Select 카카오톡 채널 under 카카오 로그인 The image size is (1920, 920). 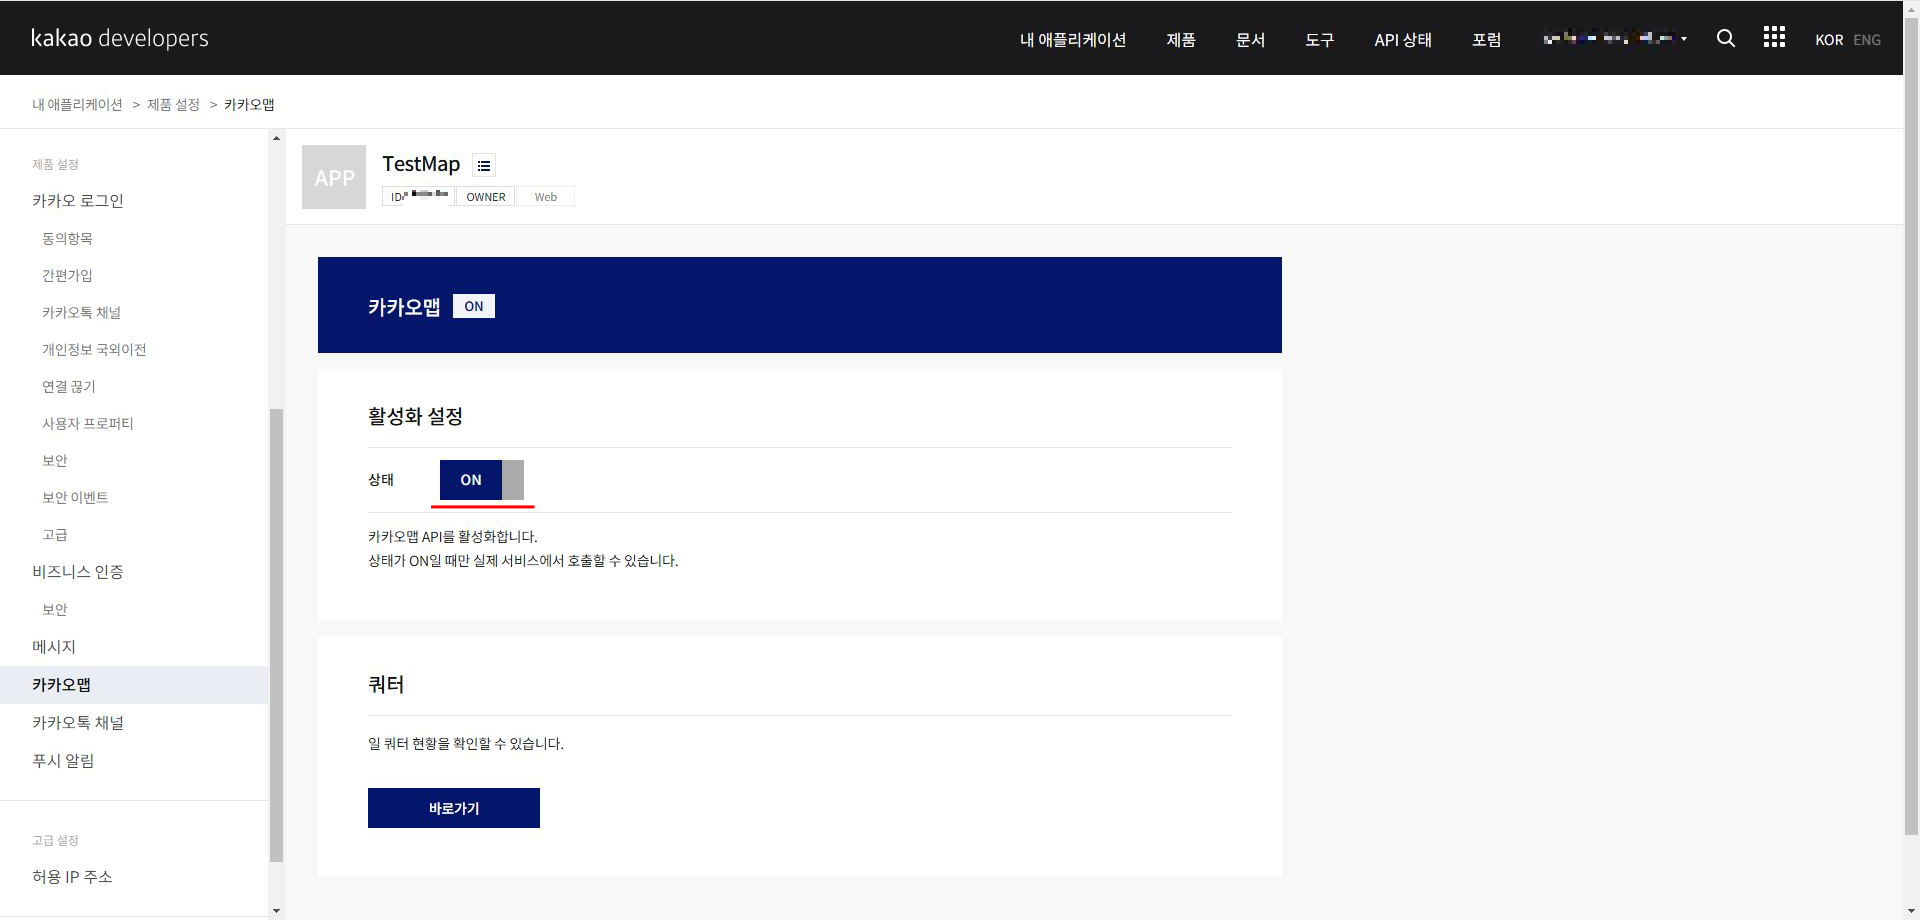(x=81, y=312)
